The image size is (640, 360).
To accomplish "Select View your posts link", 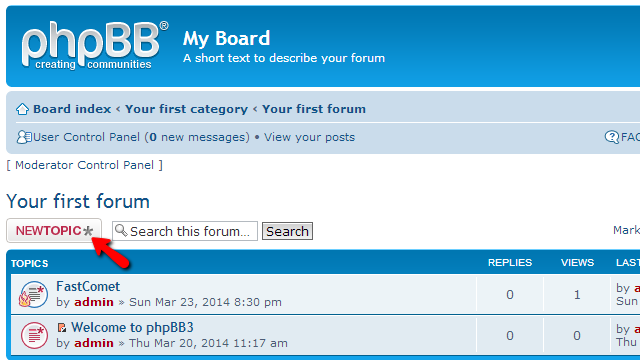I will point(309,137).
